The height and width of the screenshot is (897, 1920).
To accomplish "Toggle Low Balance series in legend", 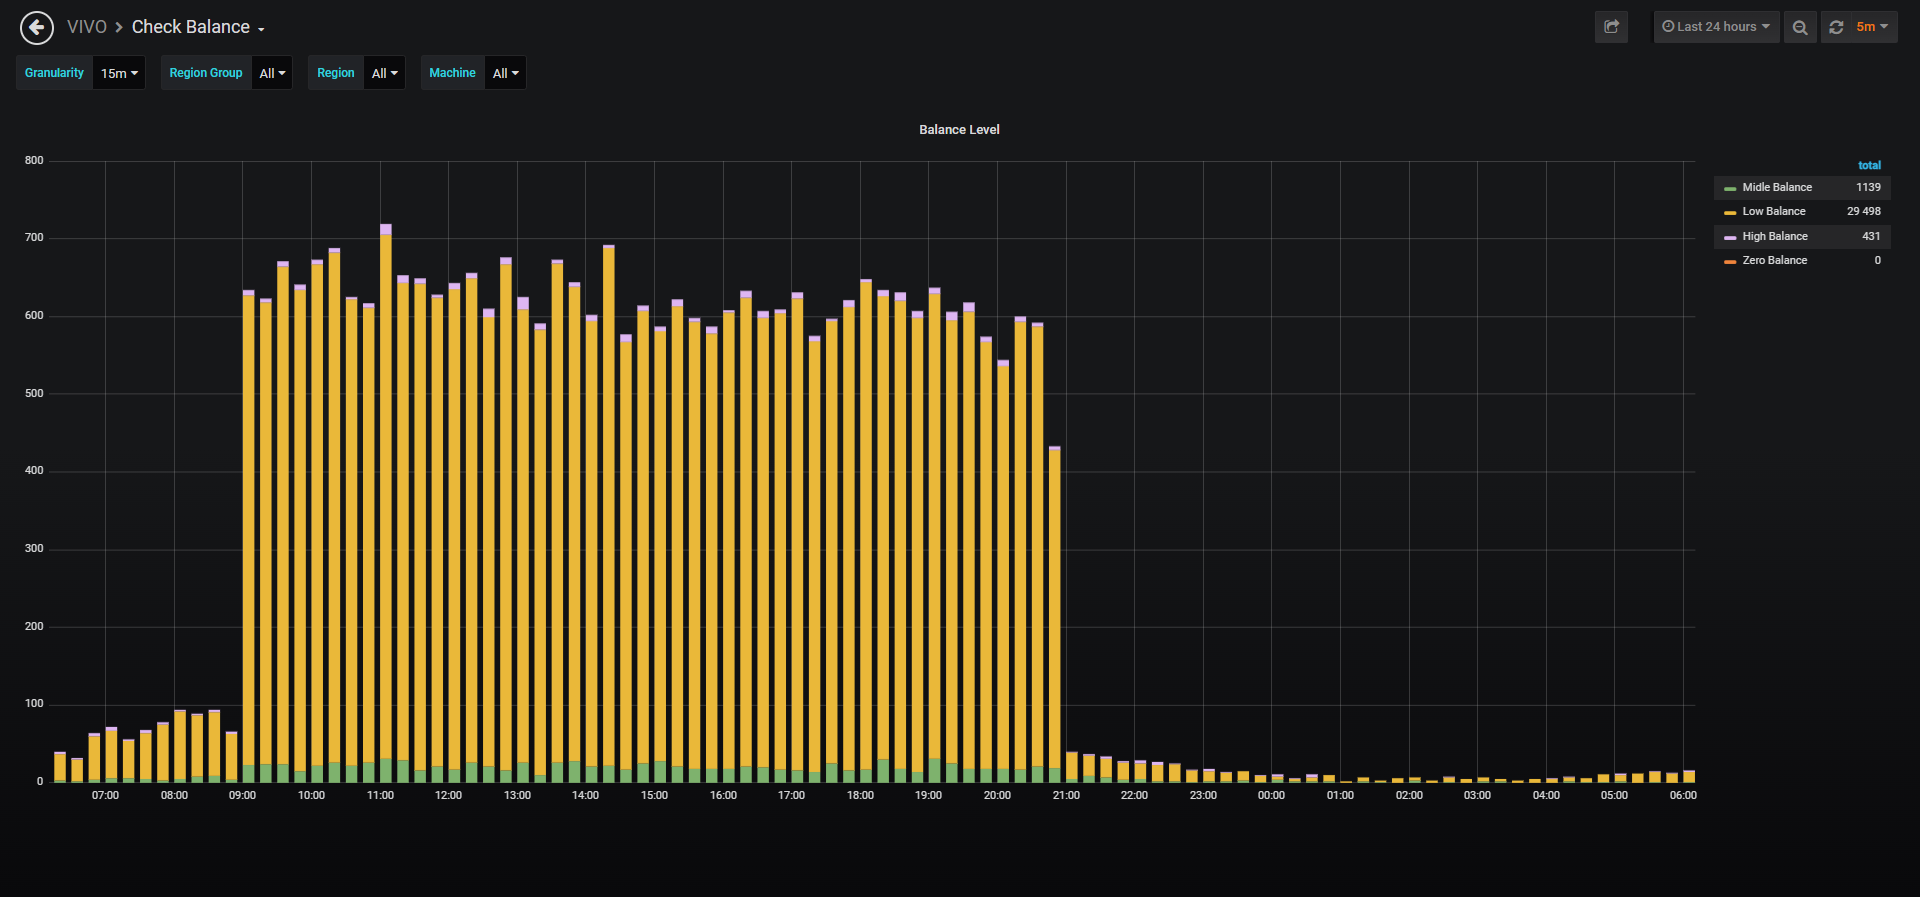I will pyautogui.click(x=1774, y=211).
